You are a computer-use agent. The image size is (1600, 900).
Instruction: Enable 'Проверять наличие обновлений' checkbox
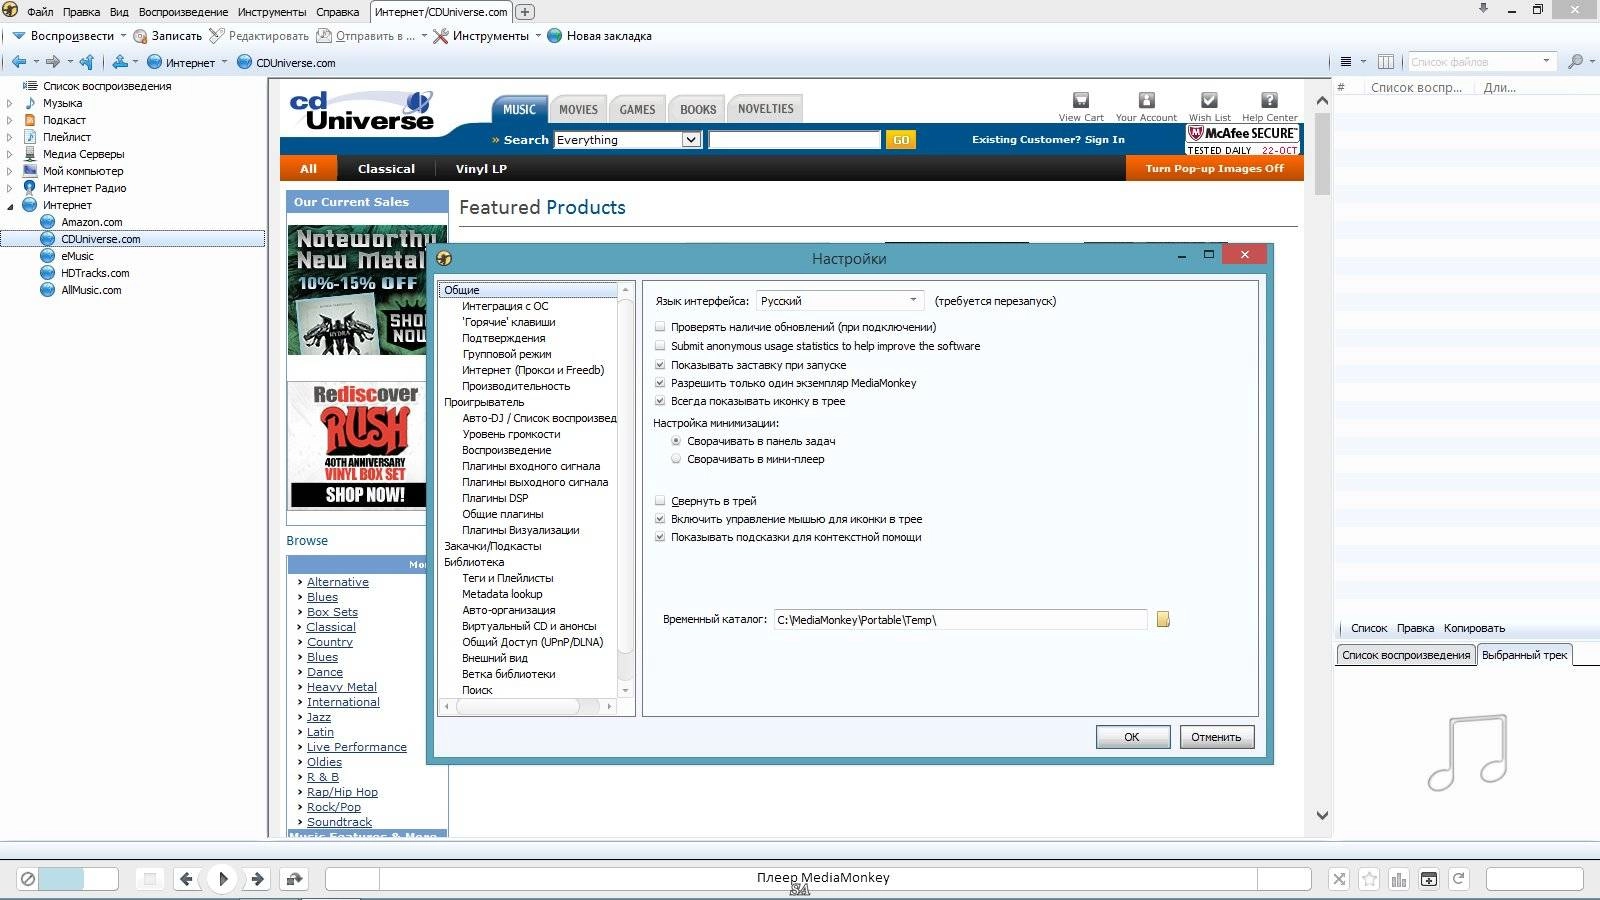[x=660, y=327]
